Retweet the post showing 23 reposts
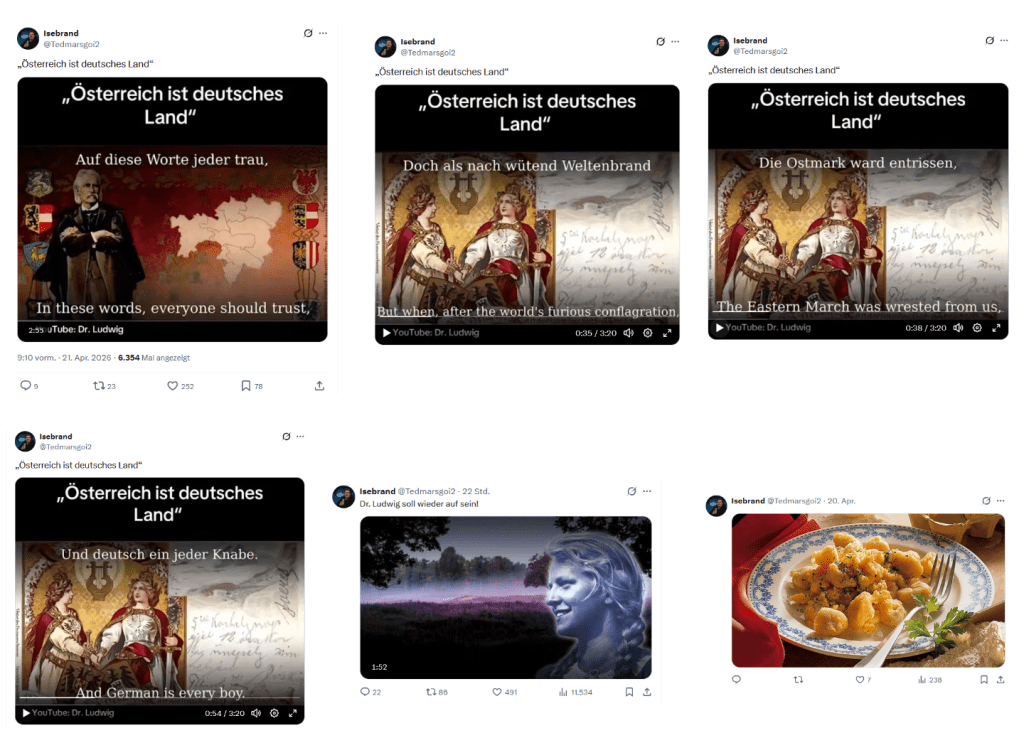This screenshot has width=1024, height=743. [99, 386]
